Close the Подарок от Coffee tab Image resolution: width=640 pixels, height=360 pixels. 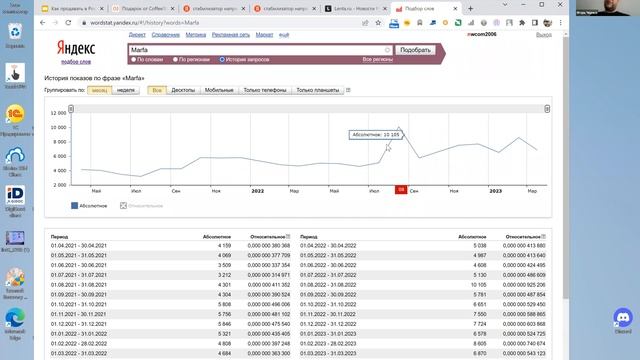173,8
